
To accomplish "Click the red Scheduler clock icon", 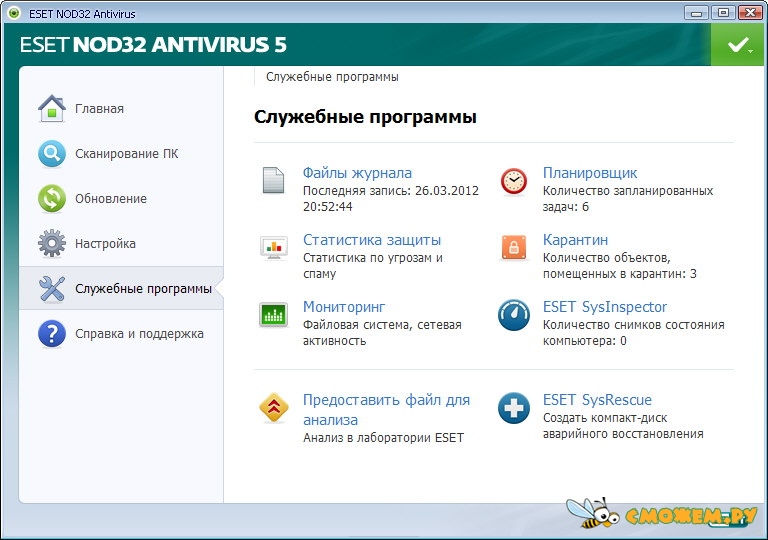I will (x=514, y=181).
